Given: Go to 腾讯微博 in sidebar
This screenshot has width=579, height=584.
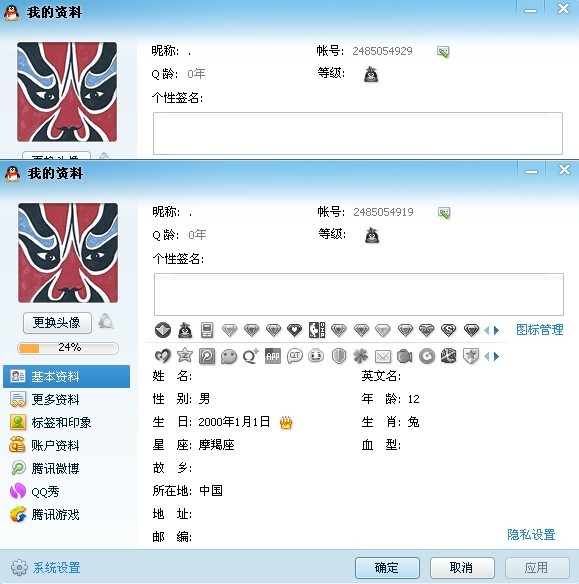Looking at the screenshot, I should click(67, 469).
